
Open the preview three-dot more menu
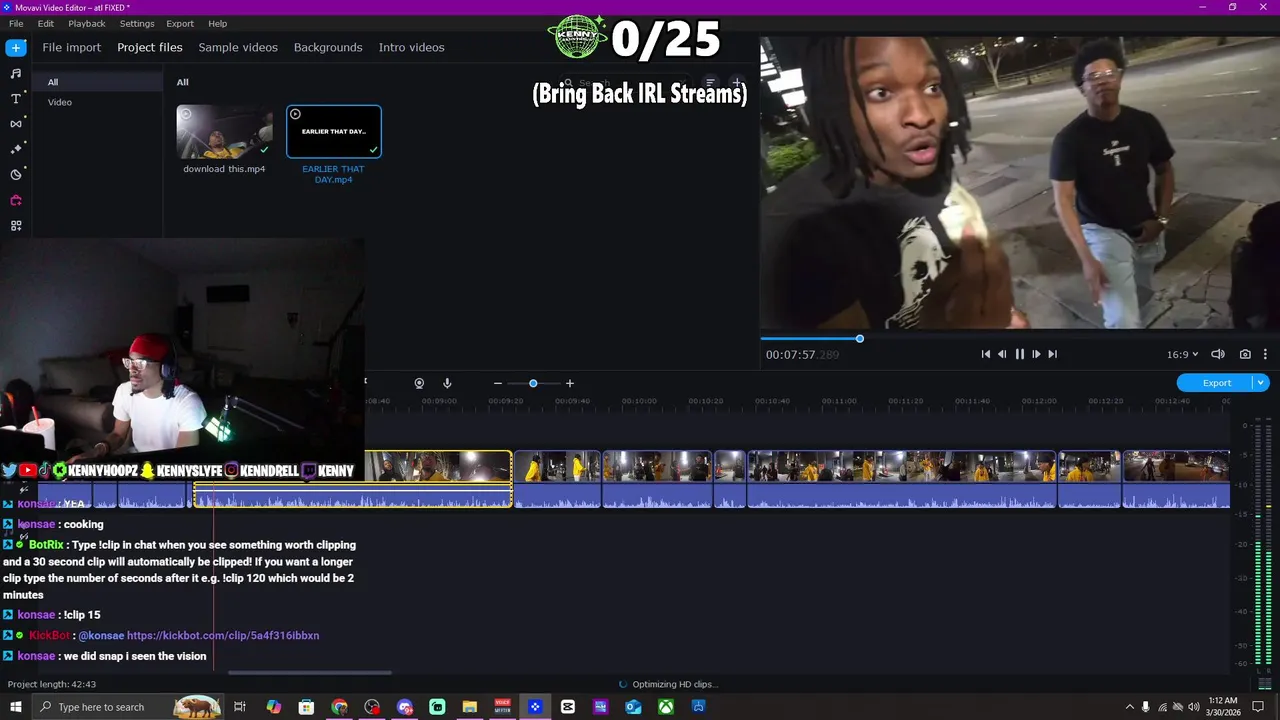pyautogui.click(x=1265, y=354)
